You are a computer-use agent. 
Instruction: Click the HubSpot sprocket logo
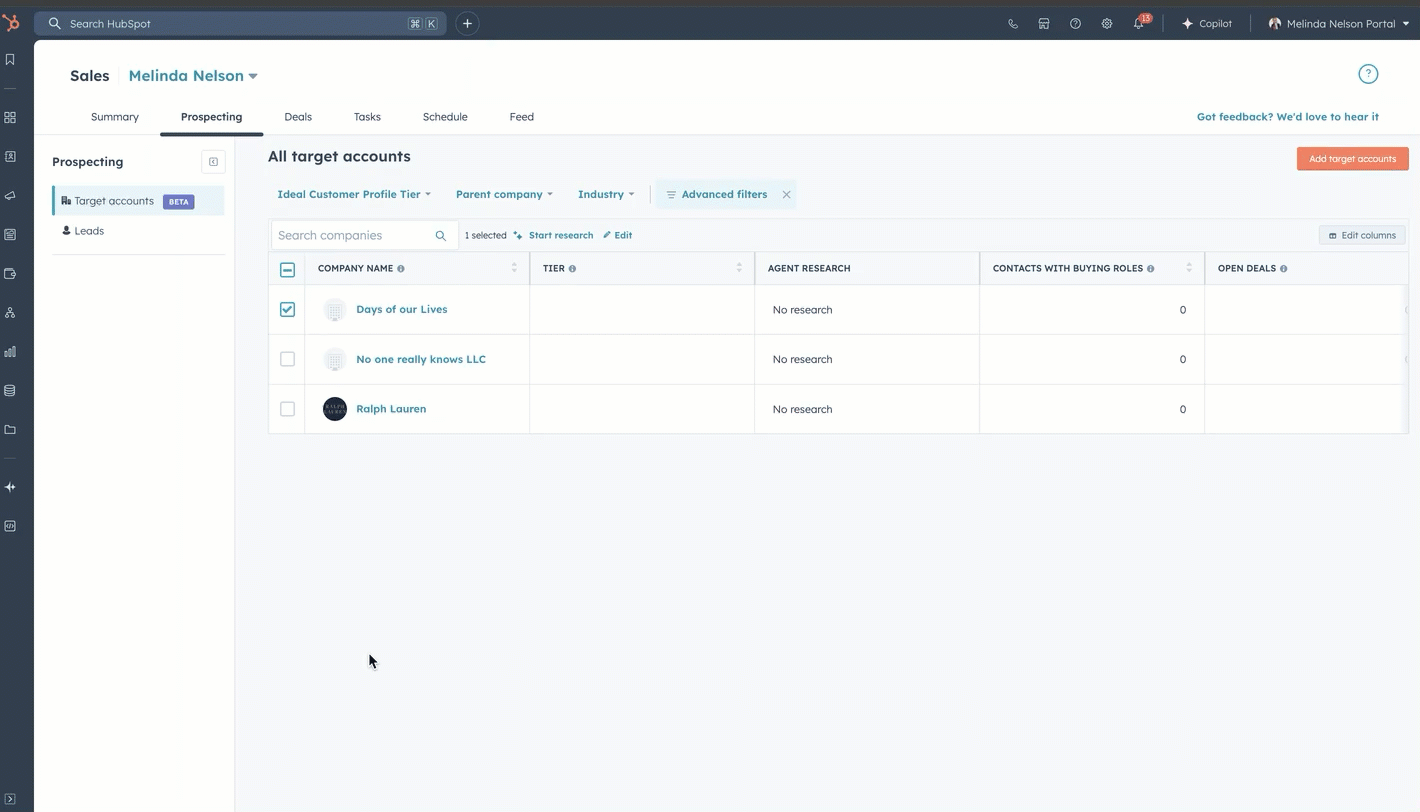tap(11, 23)
